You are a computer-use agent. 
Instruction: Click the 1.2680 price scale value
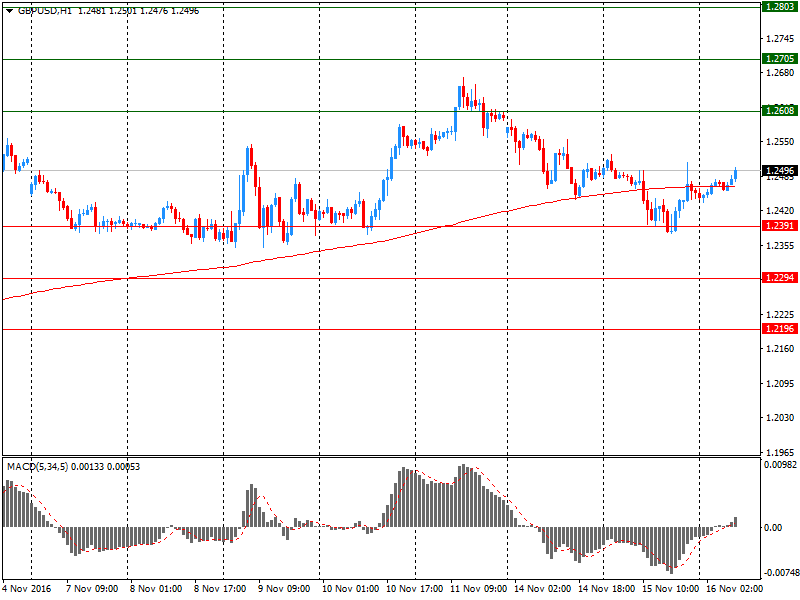coord(780,73)
